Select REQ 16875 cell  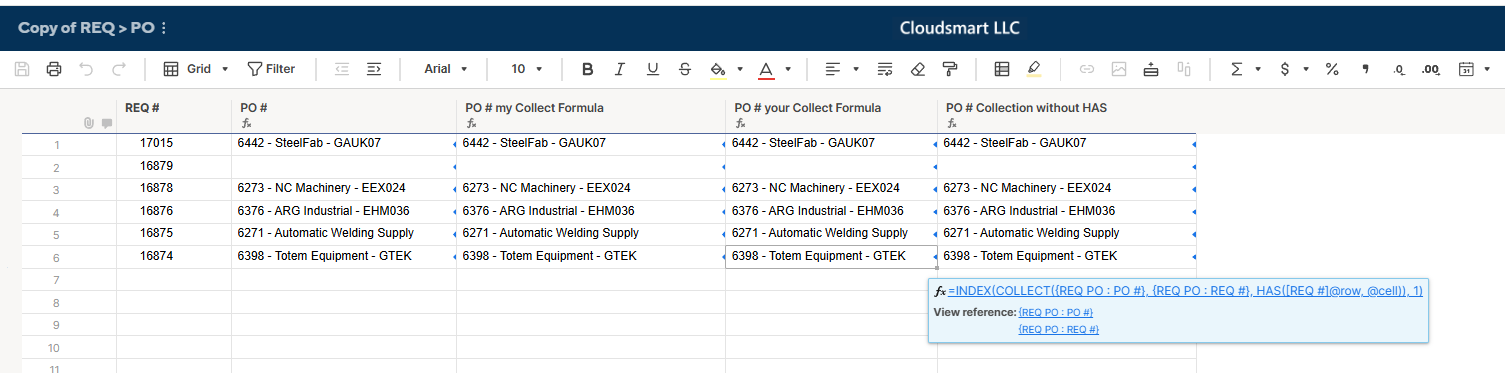point(174,234)
